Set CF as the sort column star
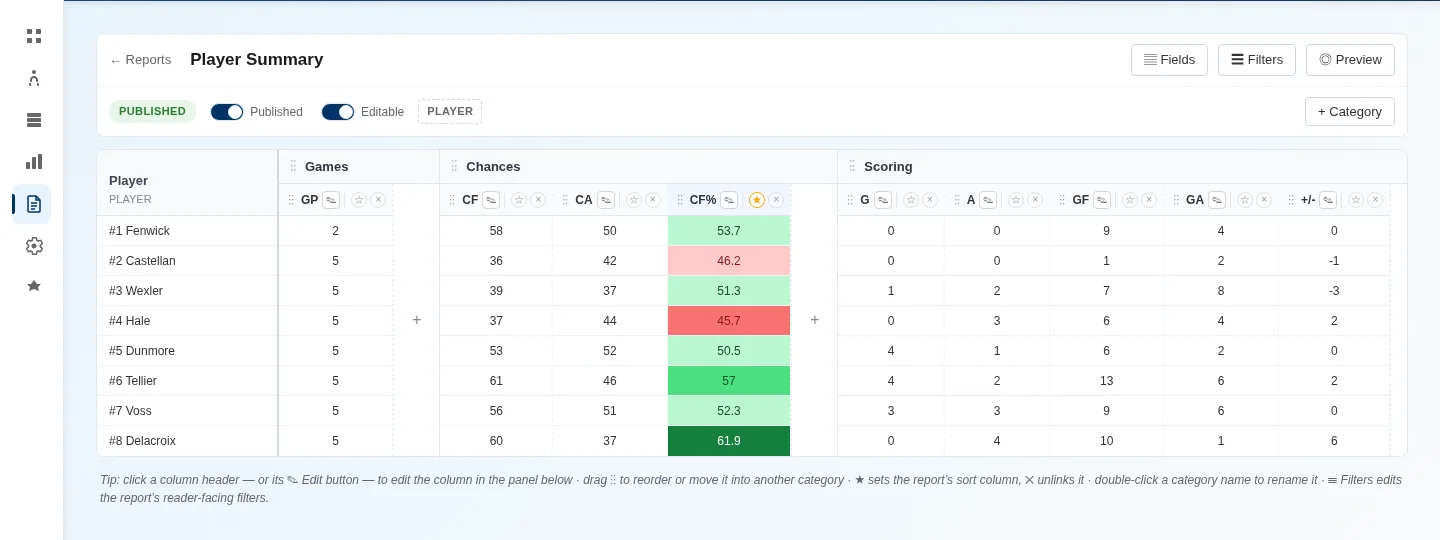This screenshot has height=540, width=1440. (x=519, y=200)
